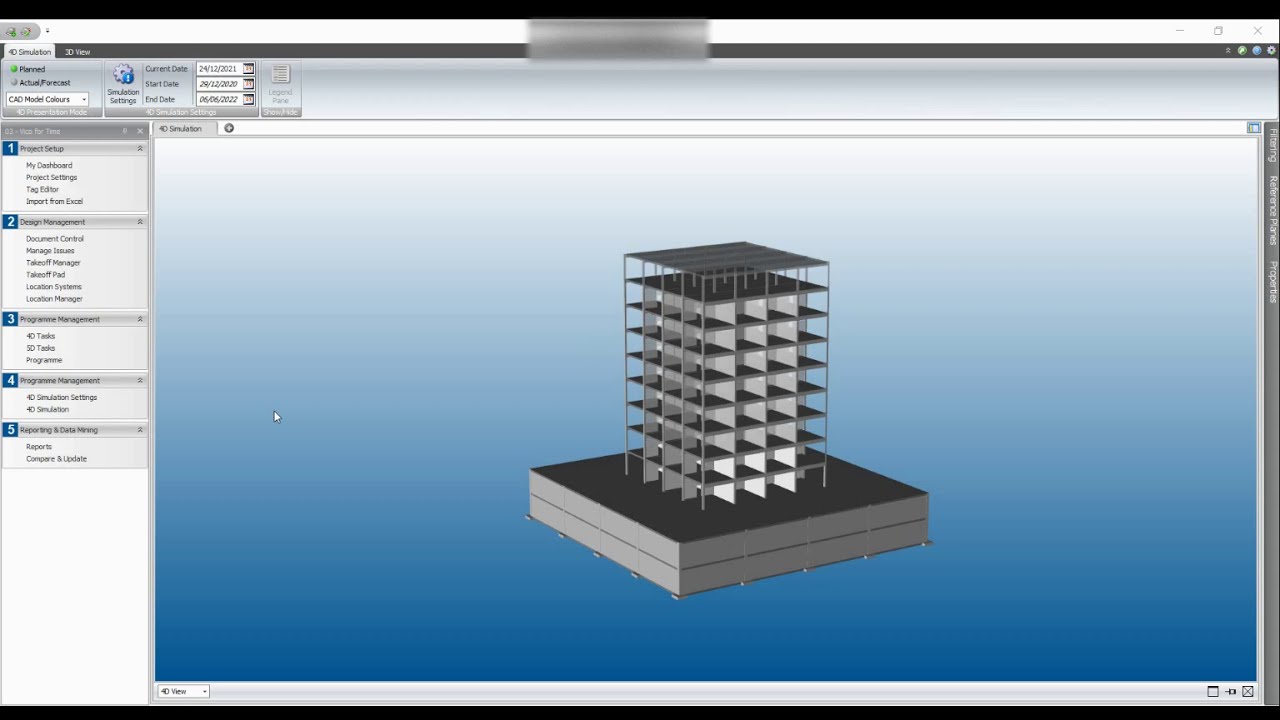
Task: Click the green circular icon in ribbon corner
Action: pyautogui.click(x=1242, y=50)
